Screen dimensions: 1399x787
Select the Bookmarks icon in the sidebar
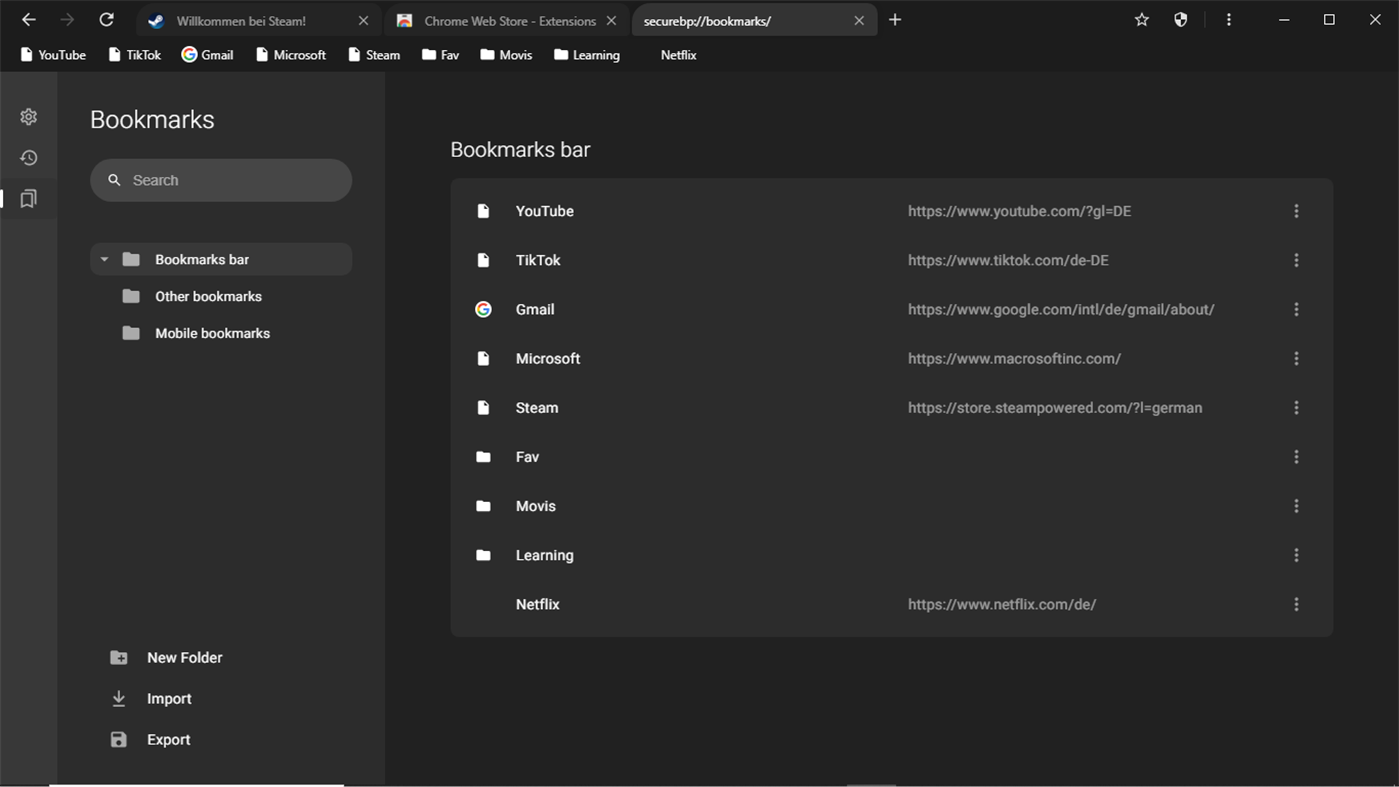click(28, 198)
